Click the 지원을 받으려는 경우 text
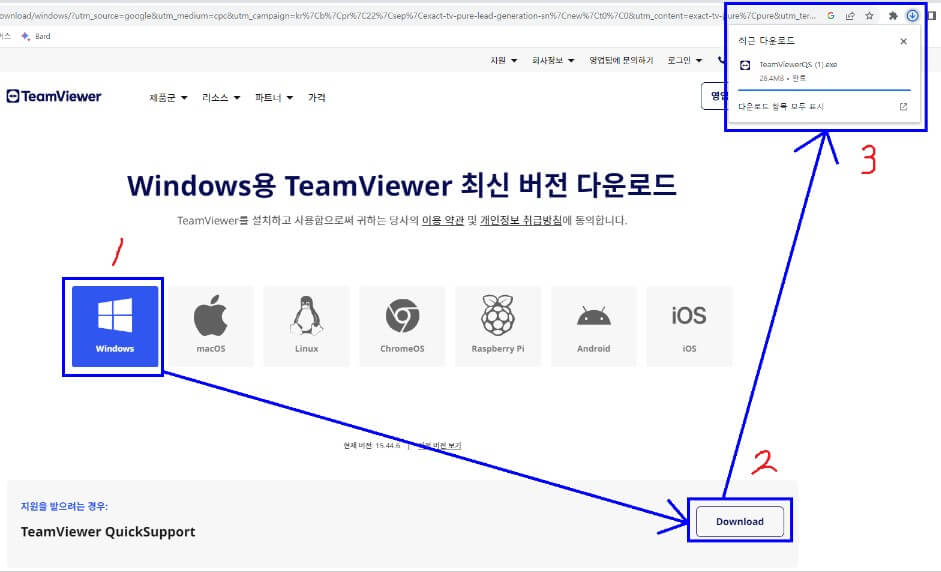941x572 pixels. click(x=64, y=506)
